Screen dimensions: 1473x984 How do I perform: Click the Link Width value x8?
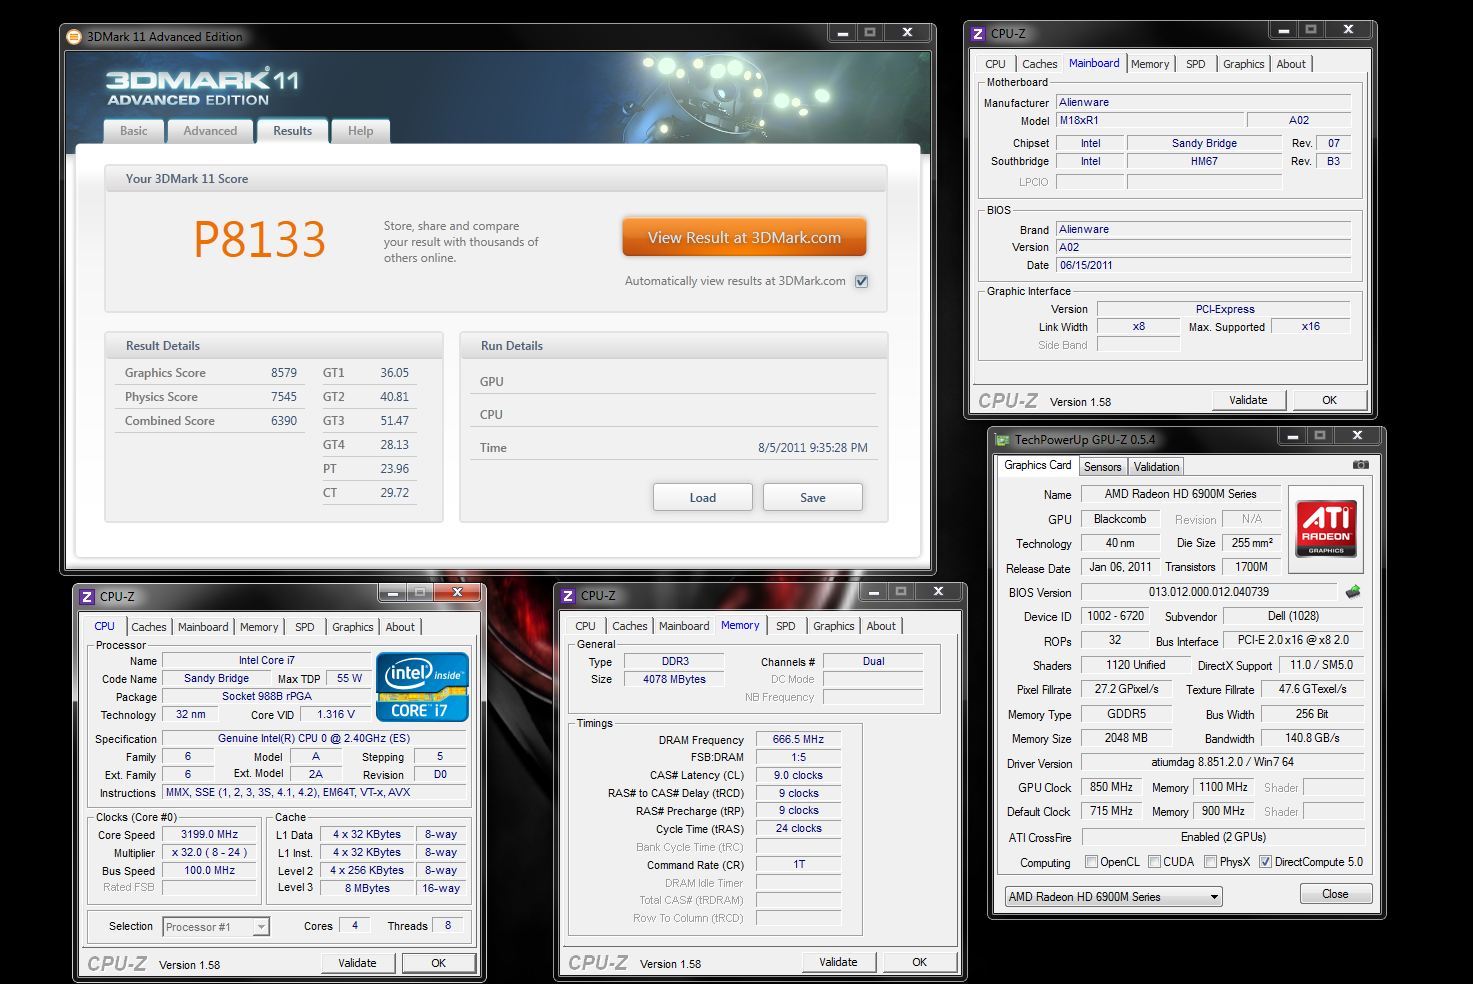coord(1139,326)
